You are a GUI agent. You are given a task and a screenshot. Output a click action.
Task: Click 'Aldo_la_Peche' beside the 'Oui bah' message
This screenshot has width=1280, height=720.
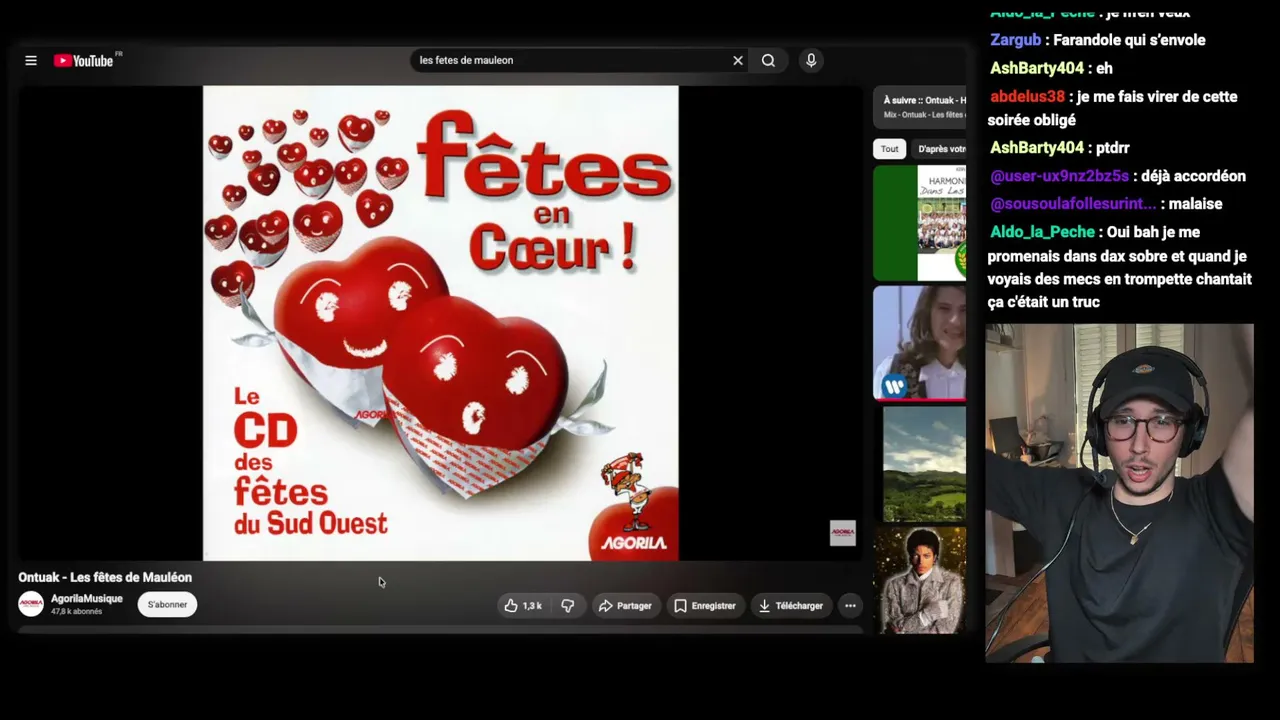pos(1042,232)
